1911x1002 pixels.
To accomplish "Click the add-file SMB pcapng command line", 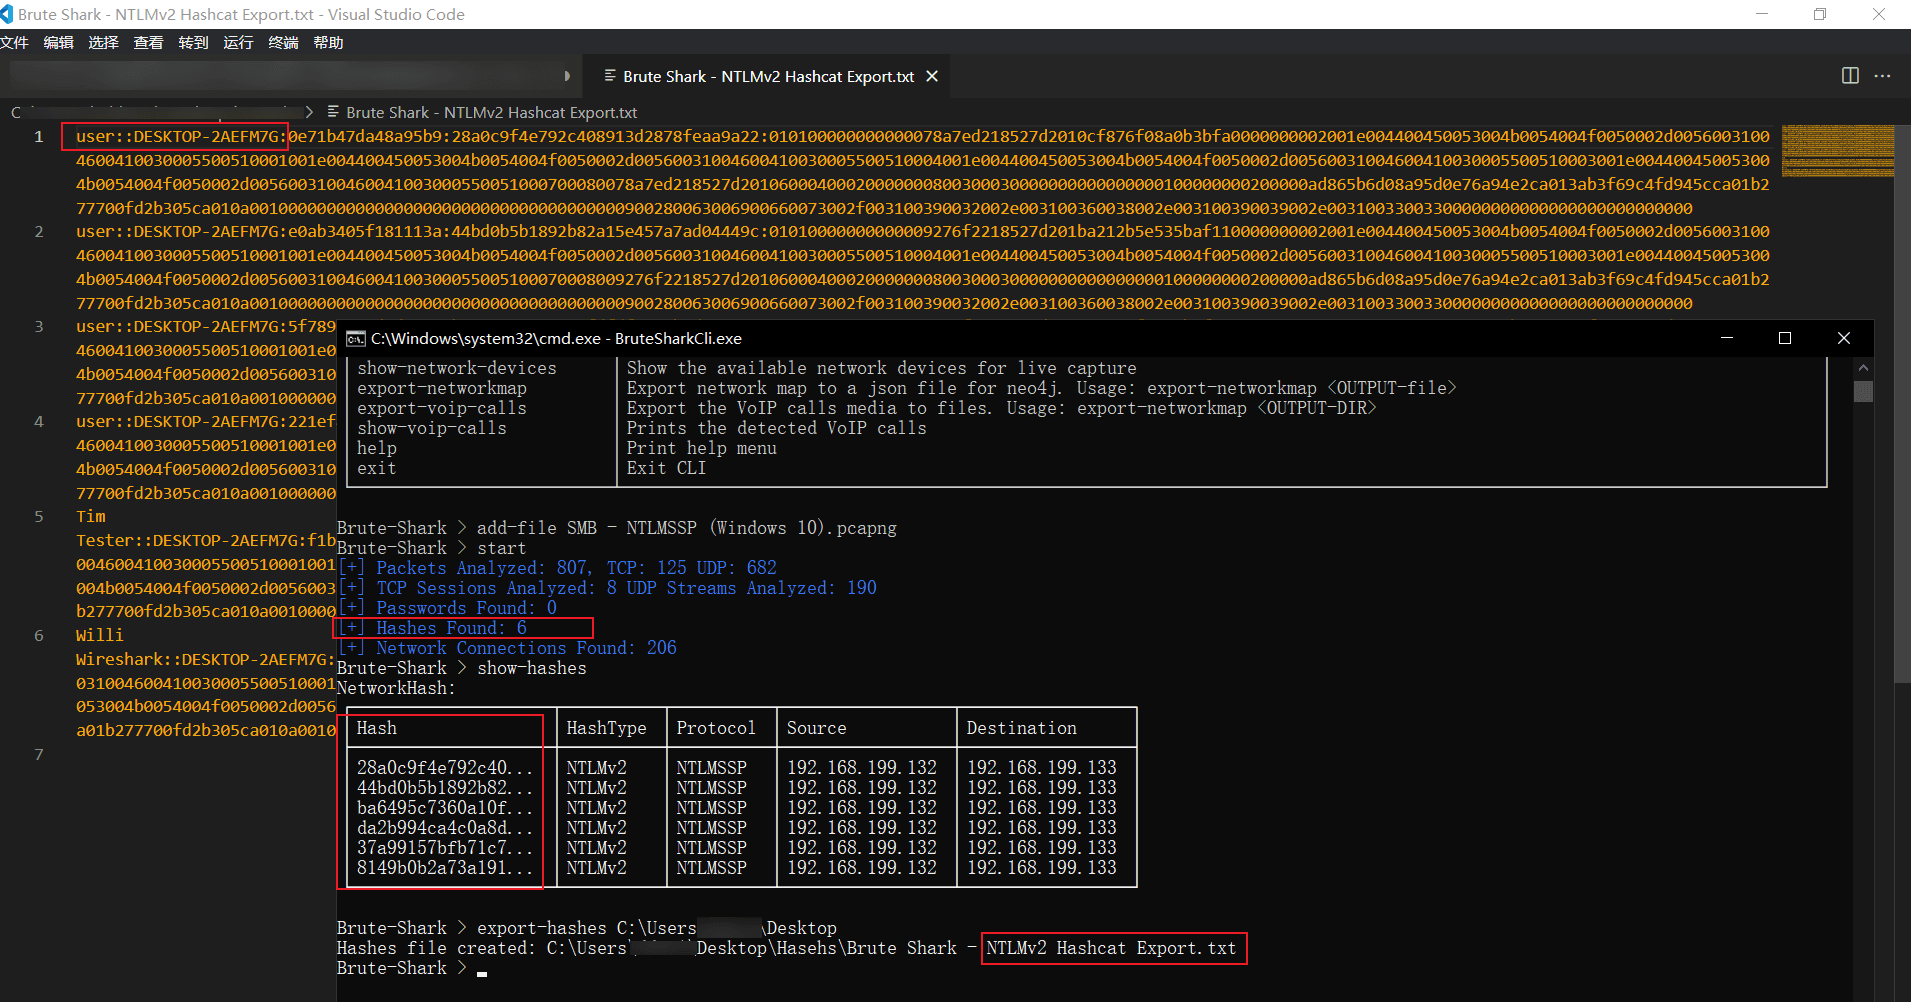I will coord(617,528).
